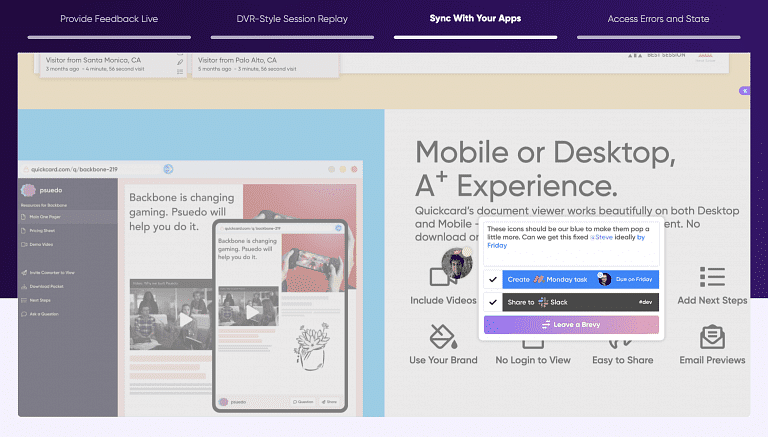Screen dimensions: 768x437
Task: Toggle the Share to Slack checkbox
Action: pos(493,302)
